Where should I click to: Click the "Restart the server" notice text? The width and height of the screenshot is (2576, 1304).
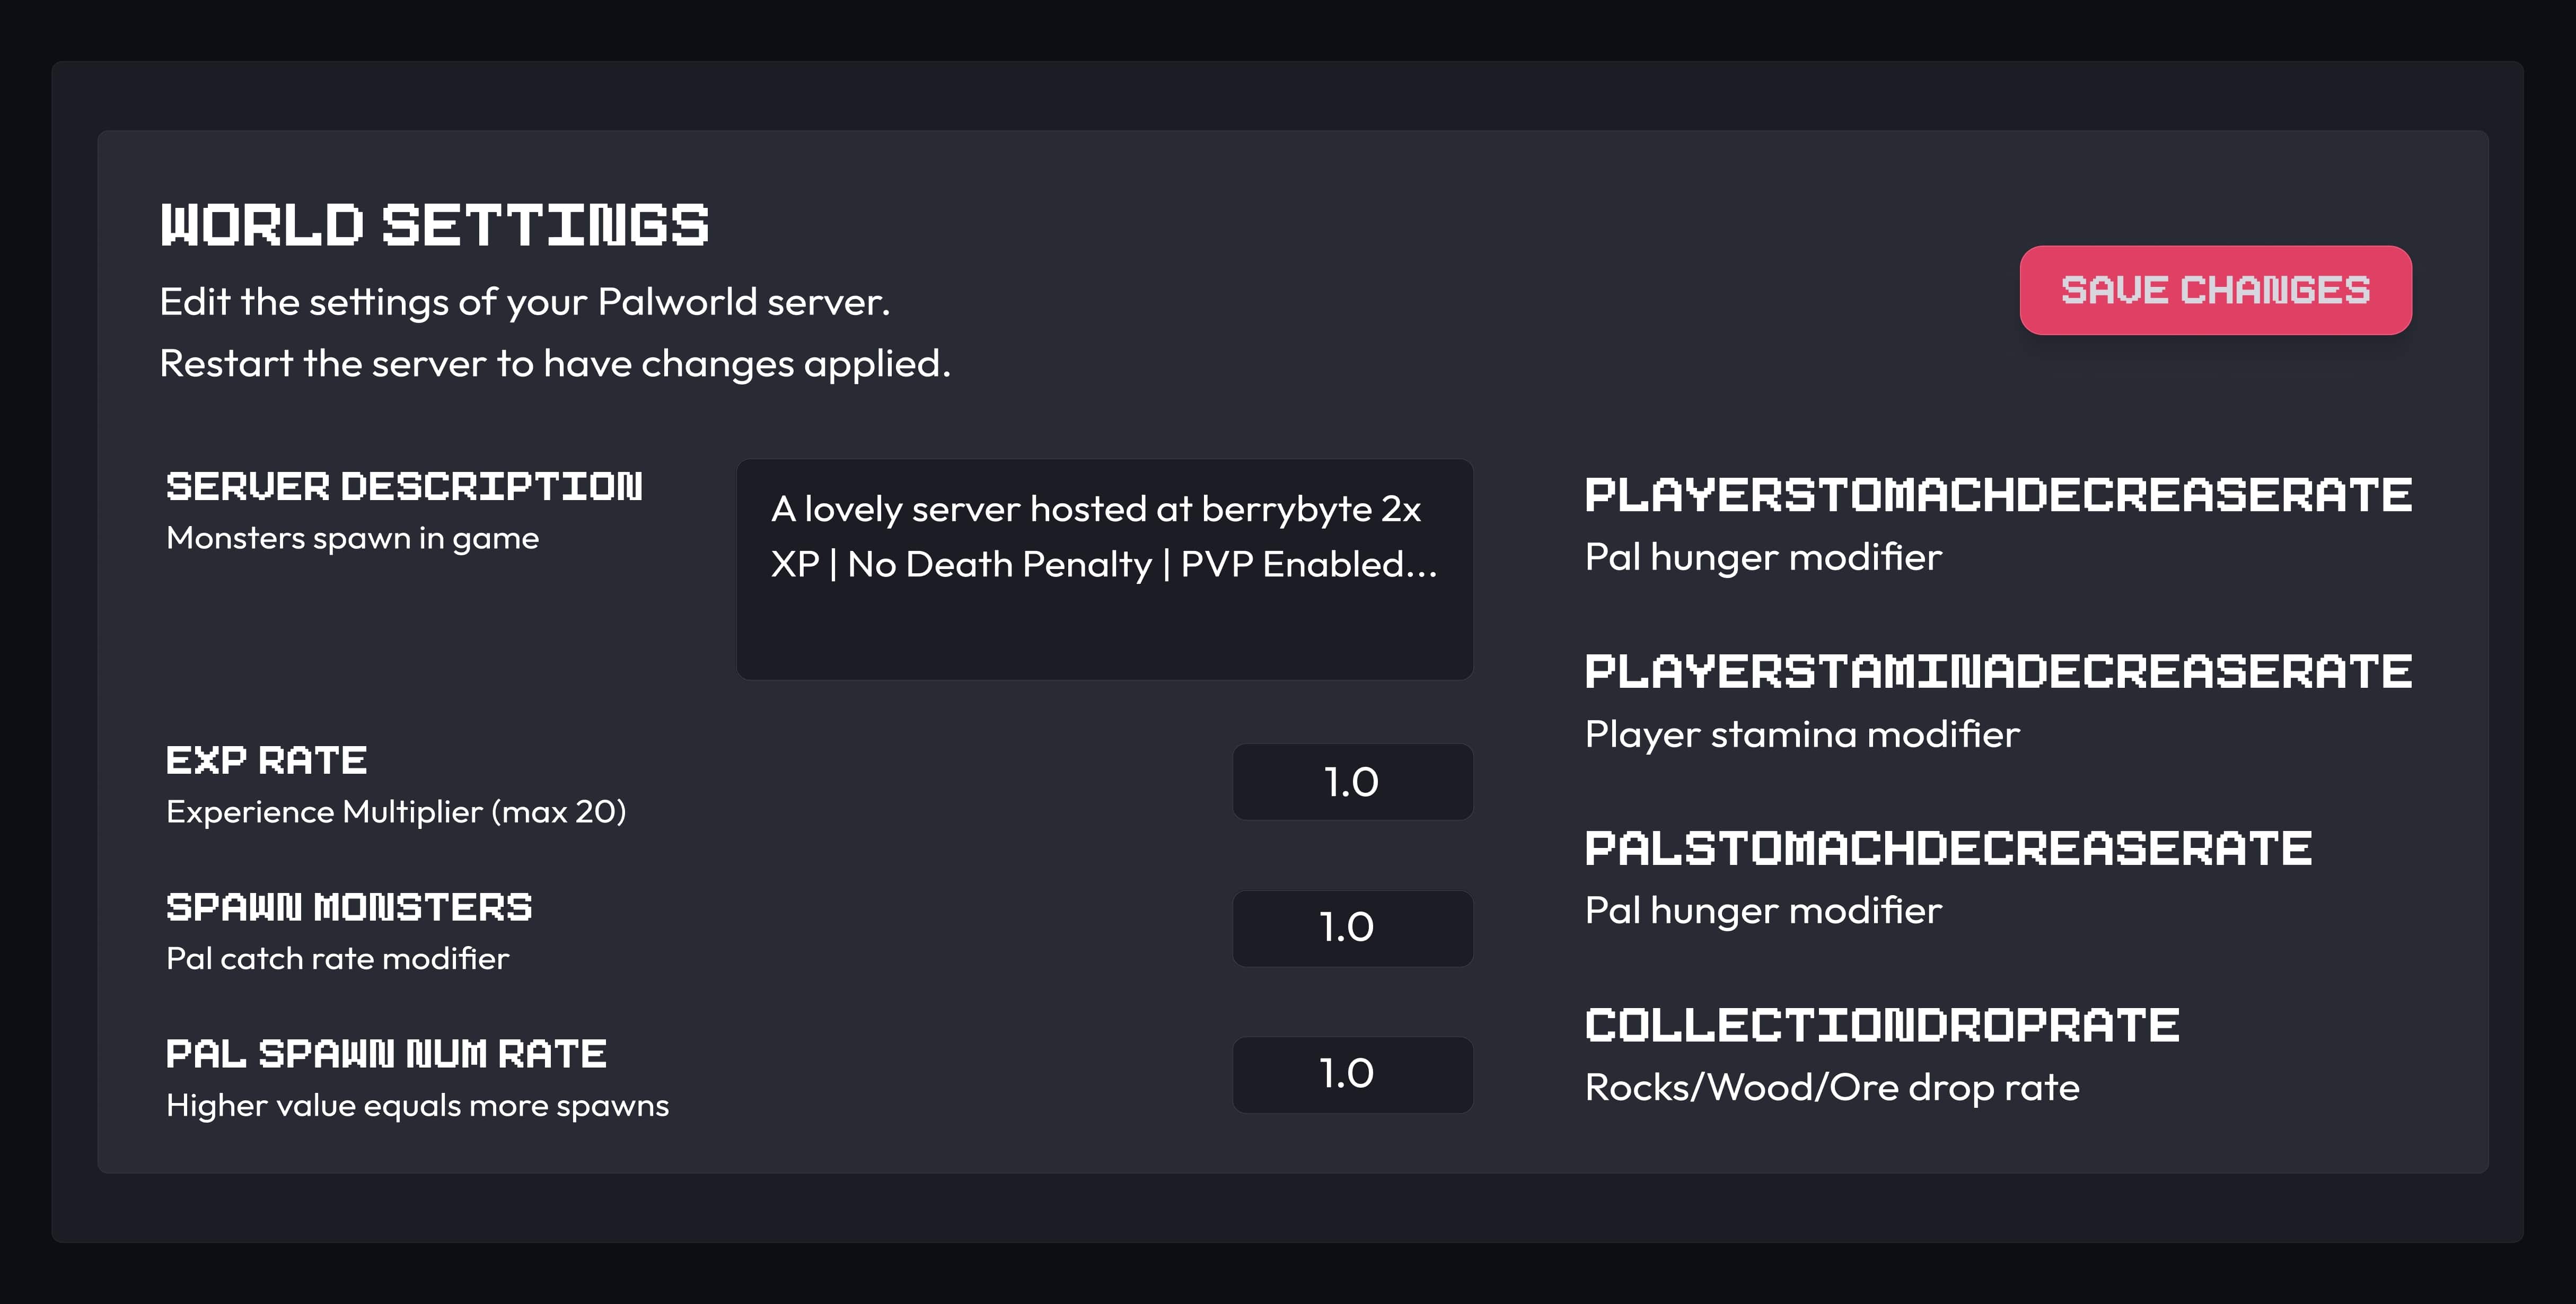pos(555,364)
